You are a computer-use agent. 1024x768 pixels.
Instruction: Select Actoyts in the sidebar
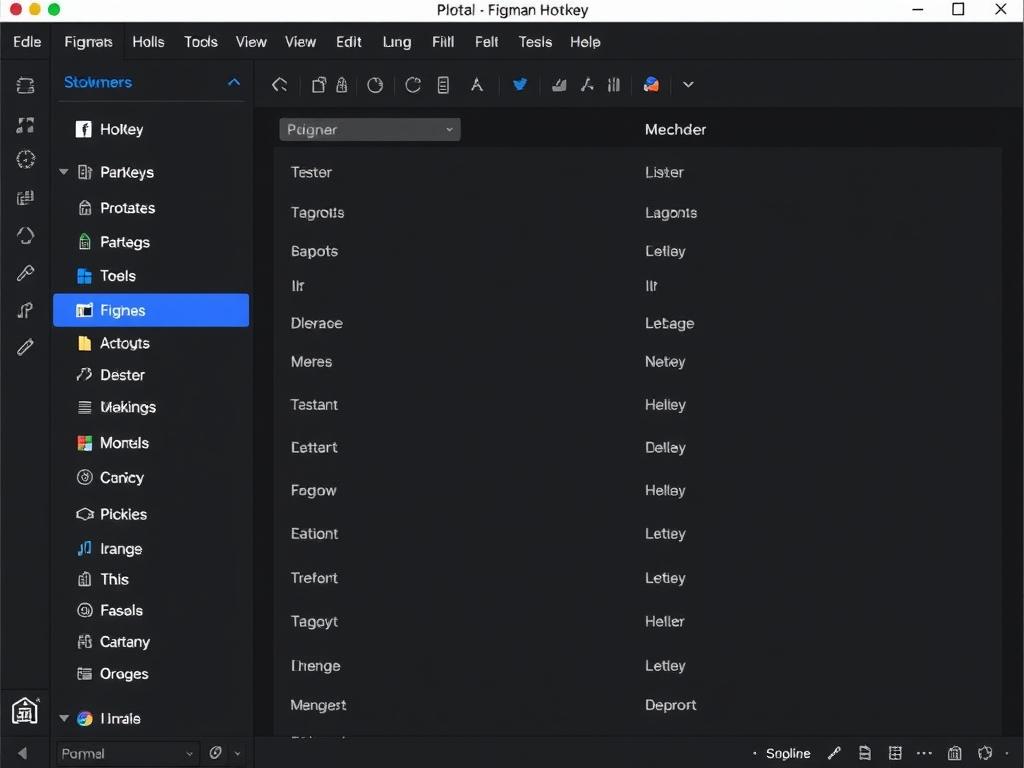151,343
